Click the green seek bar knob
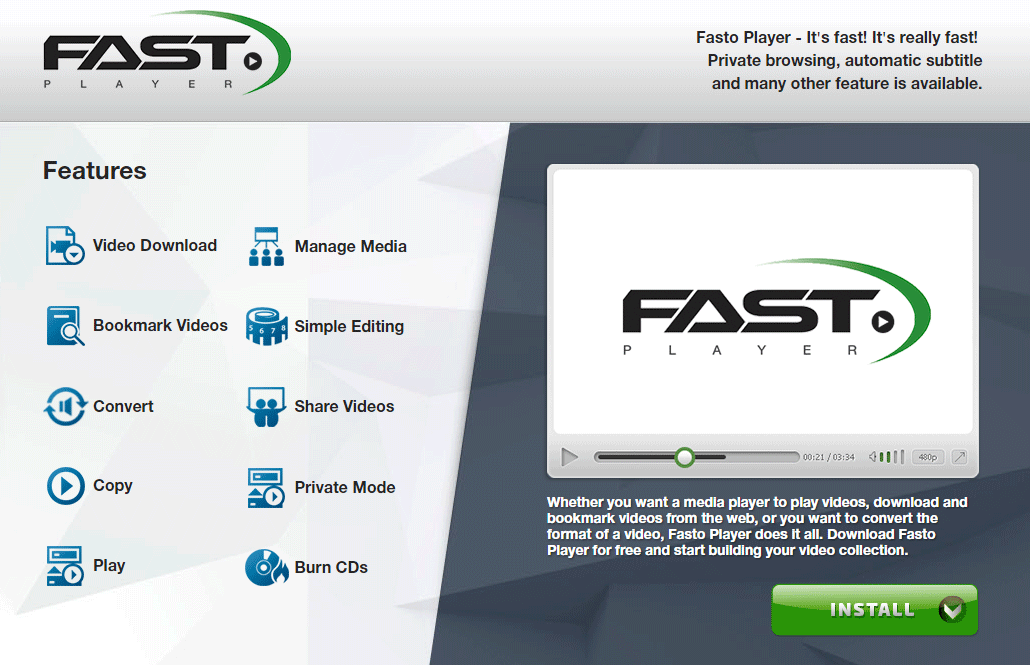The image size is (1030, 665). pyautogui.click(x=684, y=457)
